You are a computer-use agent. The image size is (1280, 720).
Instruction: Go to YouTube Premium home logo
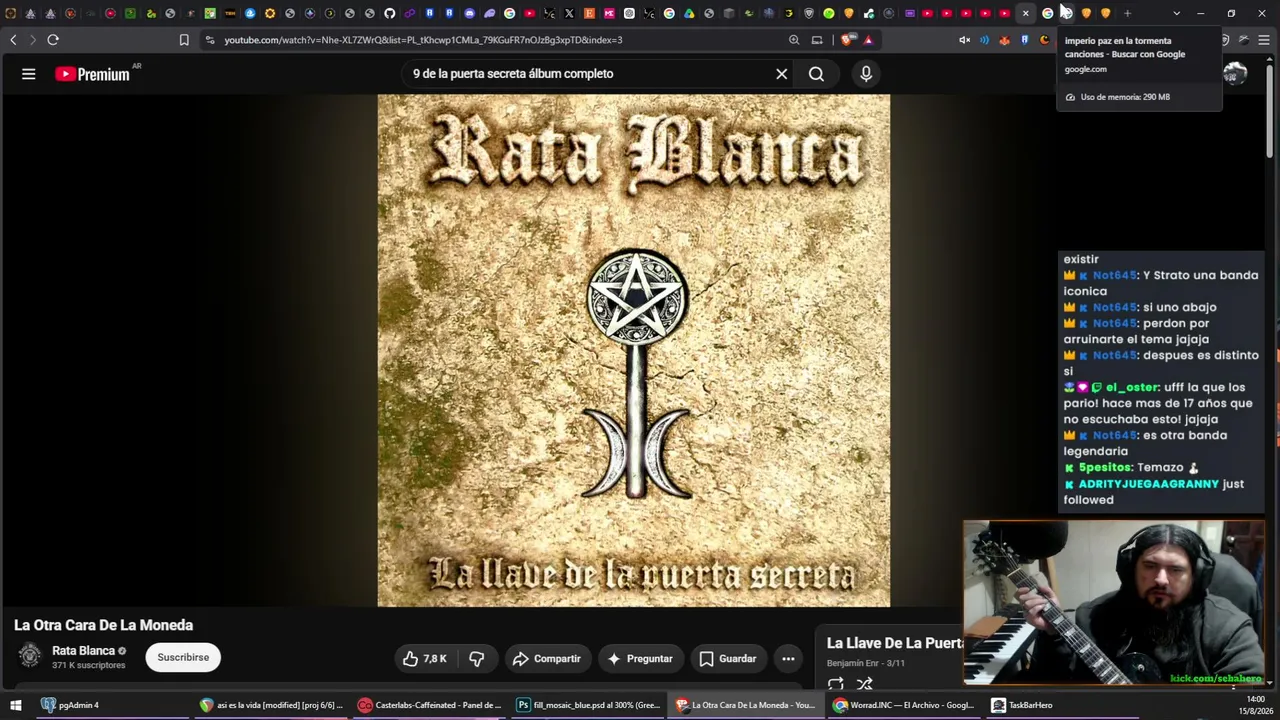[x=93, y=74]
